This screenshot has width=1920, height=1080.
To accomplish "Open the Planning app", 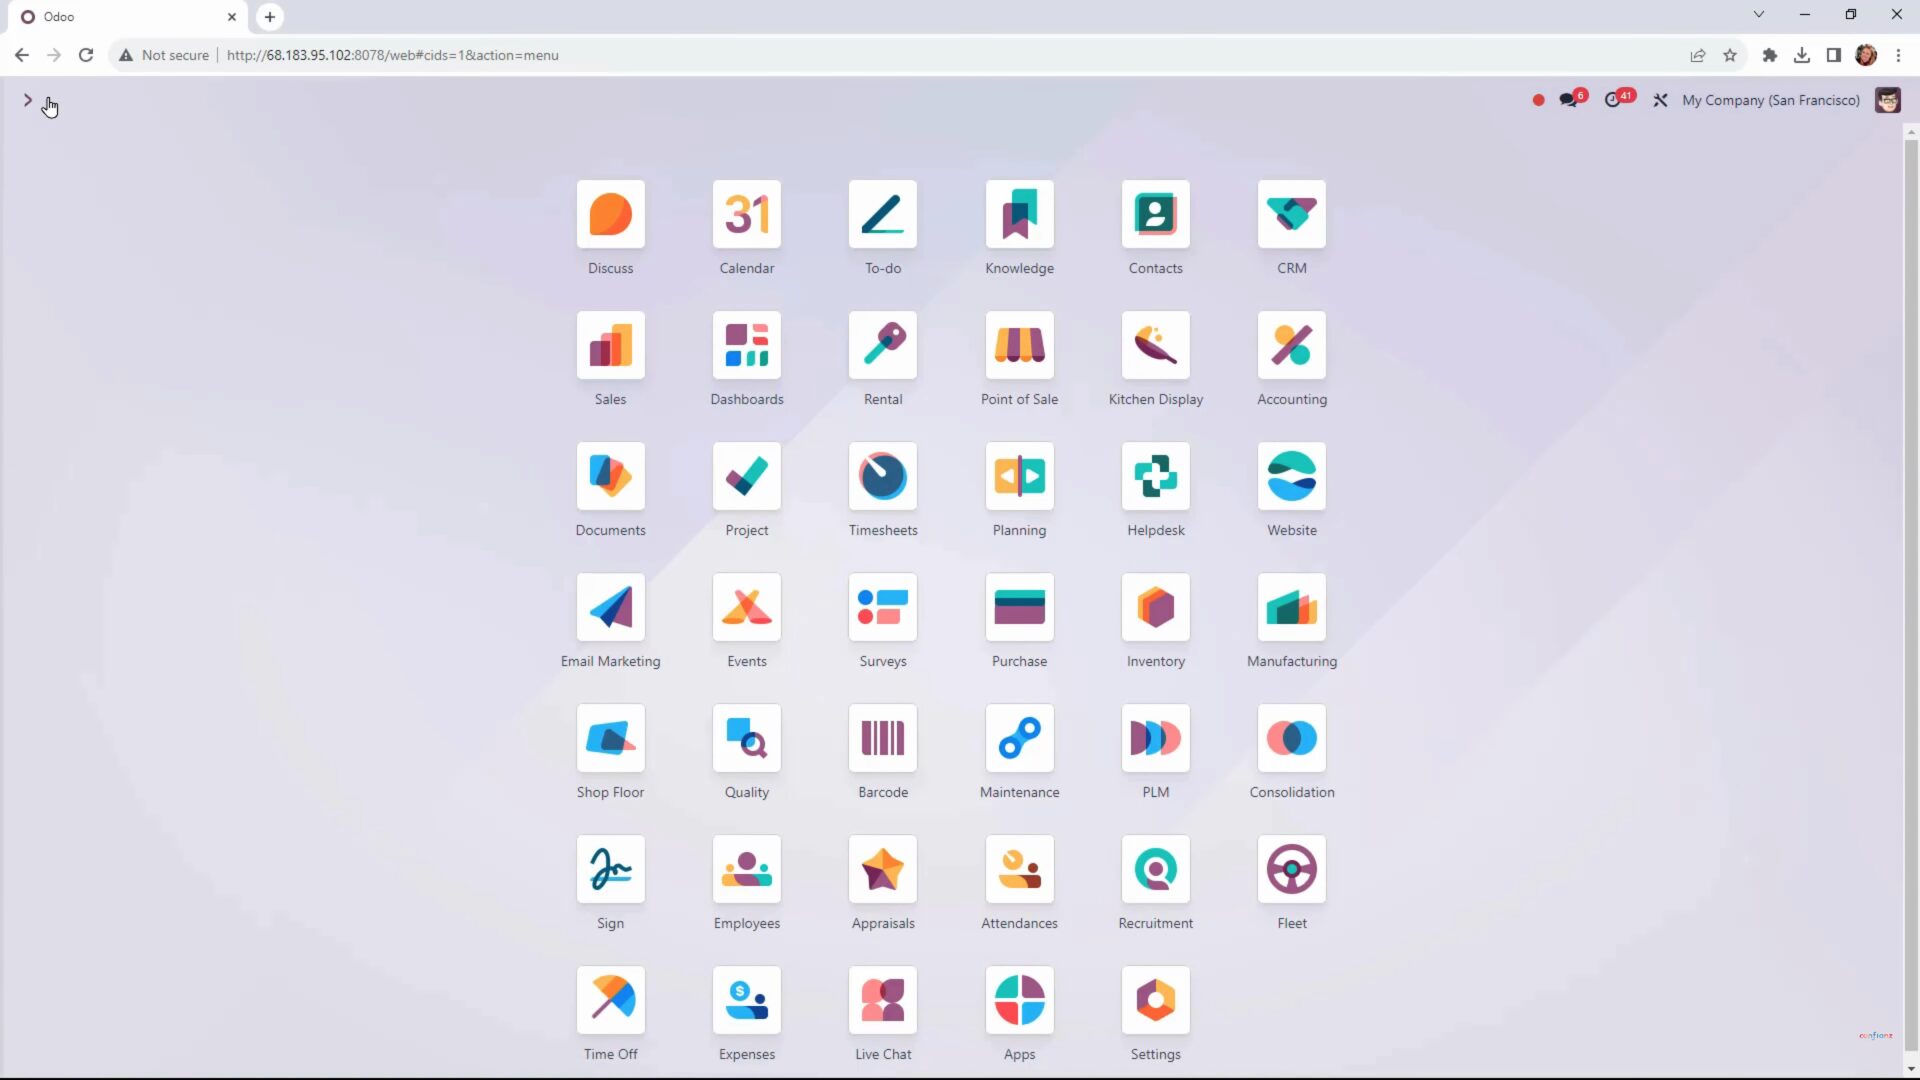I will pos(1019,476).
